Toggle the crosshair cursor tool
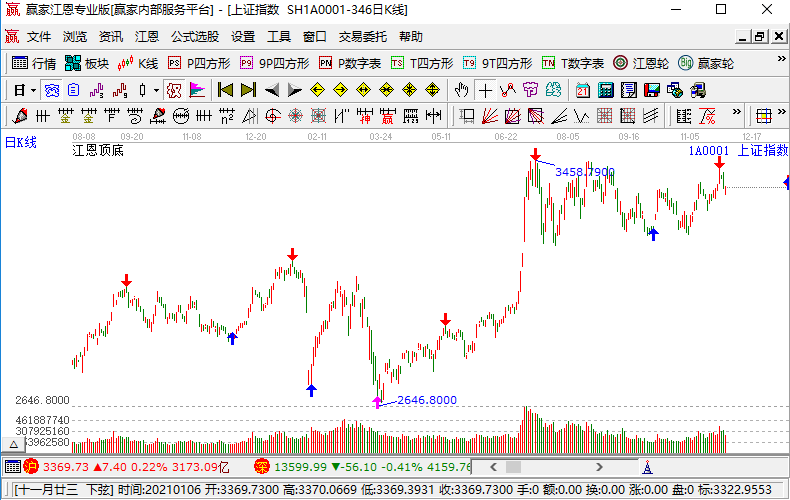Screen dimensions: 790x500 (x=485, y=89)
